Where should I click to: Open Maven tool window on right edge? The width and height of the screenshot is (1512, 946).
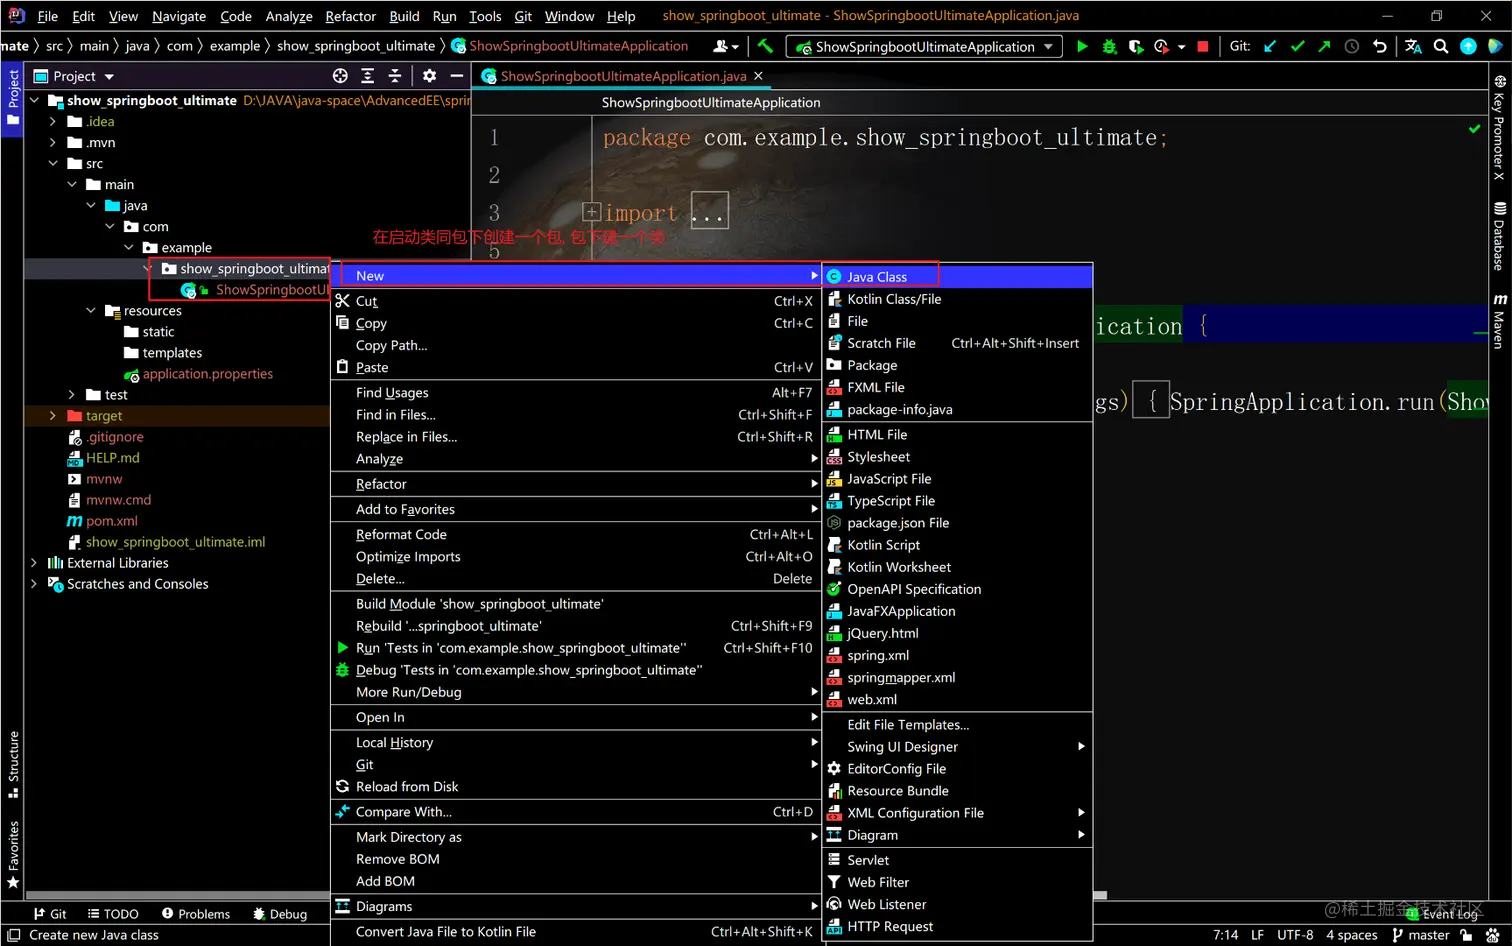click(x=1499, y=321)
